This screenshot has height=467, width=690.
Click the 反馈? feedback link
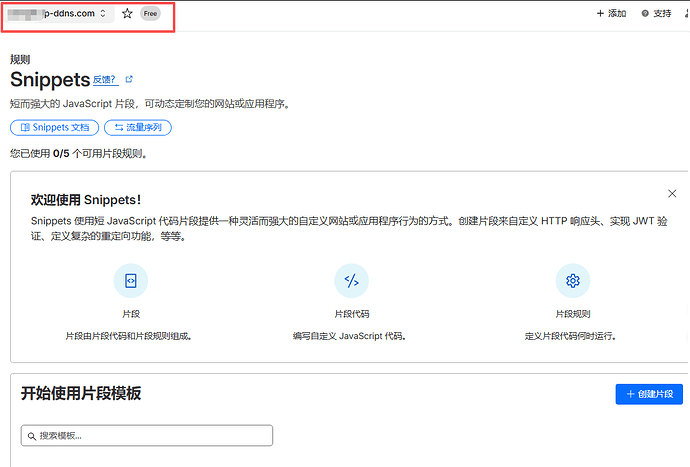[x=105, y=80]
